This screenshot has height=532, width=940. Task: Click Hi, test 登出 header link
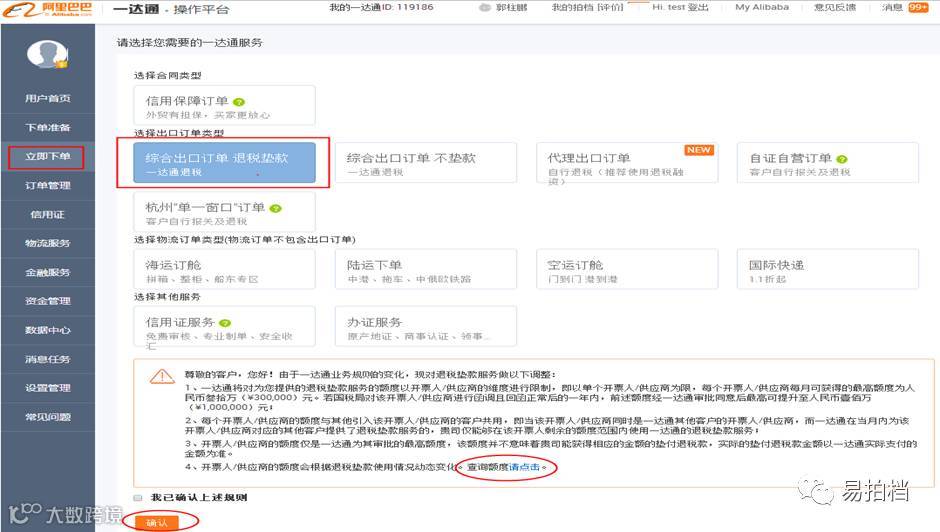tap(680, 7)
